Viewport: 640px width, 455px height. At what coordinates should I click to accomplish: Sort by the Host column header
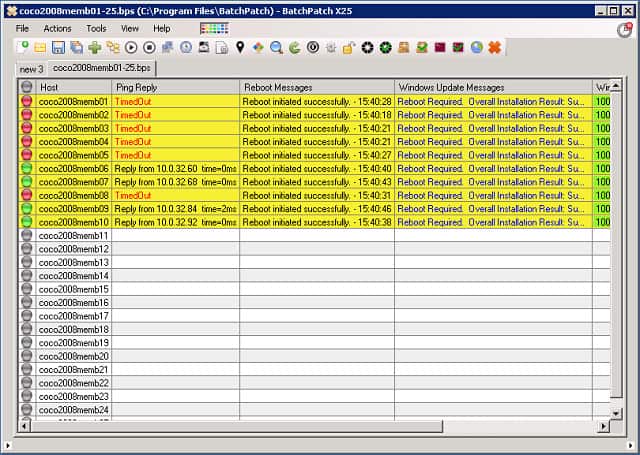(x=73, y=87)
